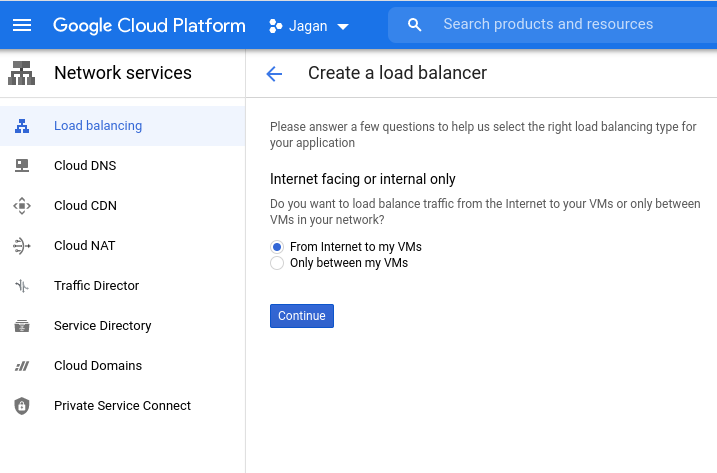This screenshot has height=473, width=717.
Task: Open Traffic Director from the sidebar
Action: click(96, 286)
